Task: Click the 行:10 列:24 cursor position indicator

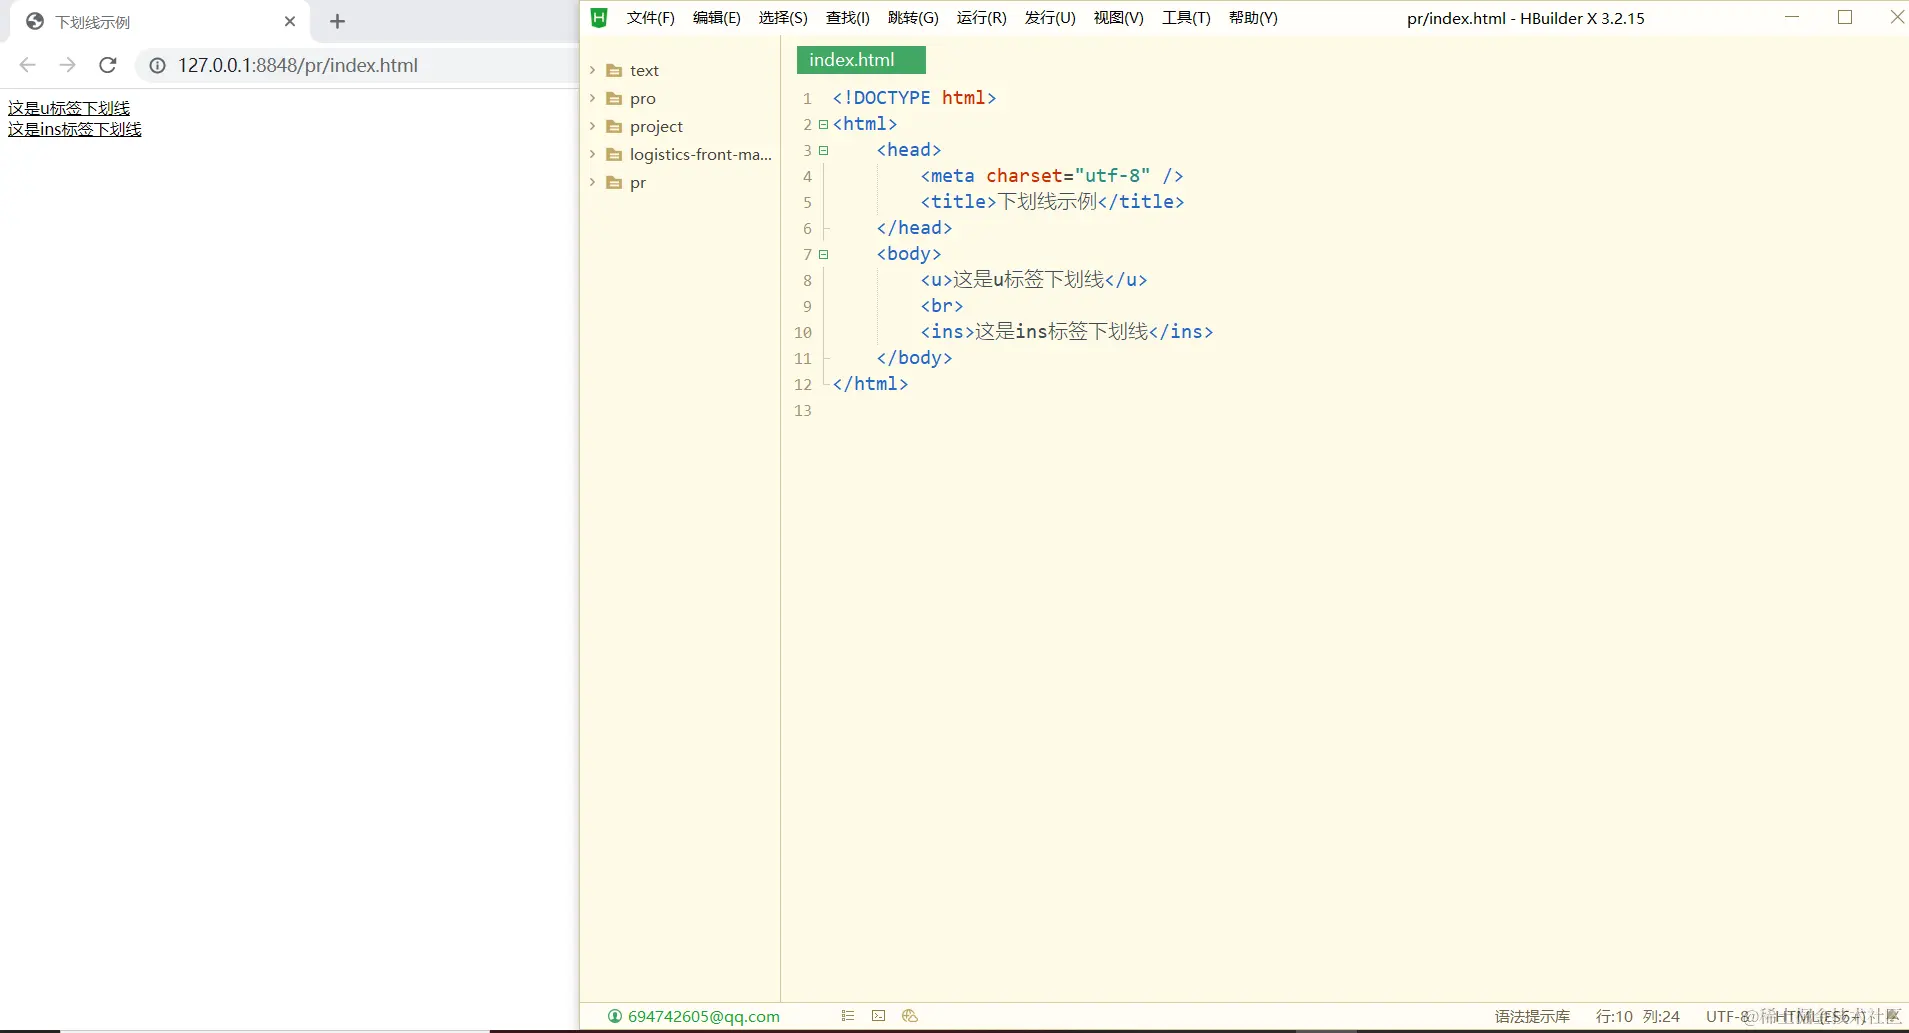Action: tap(1638, 1016)
